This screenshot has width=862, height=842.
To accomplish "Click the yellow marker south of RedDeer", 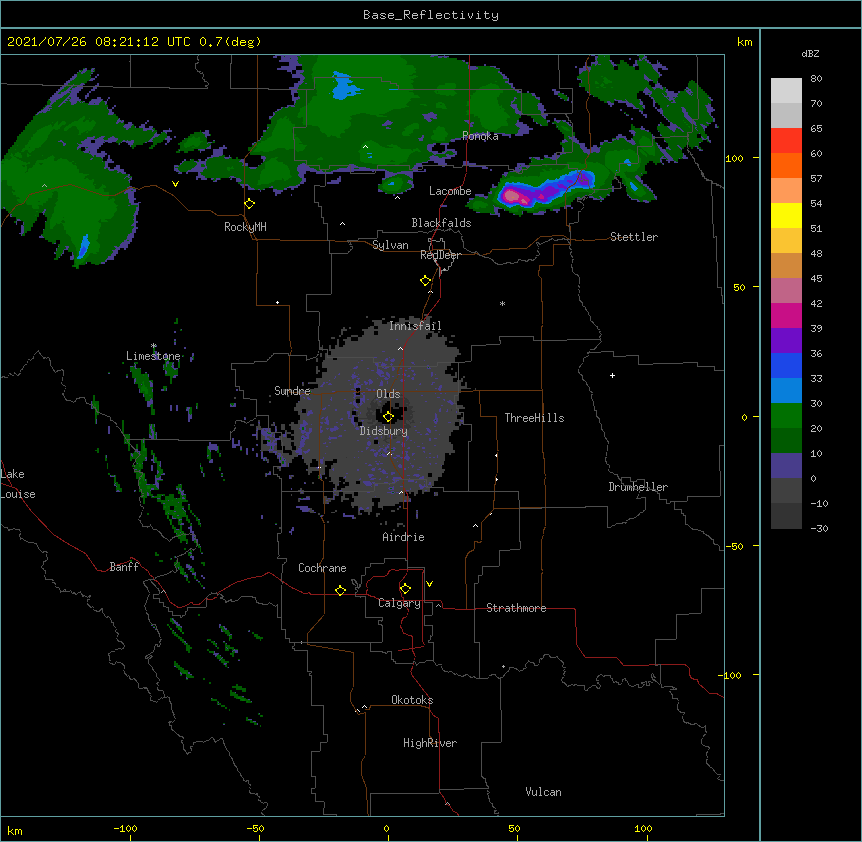I will tap(426, 281).
